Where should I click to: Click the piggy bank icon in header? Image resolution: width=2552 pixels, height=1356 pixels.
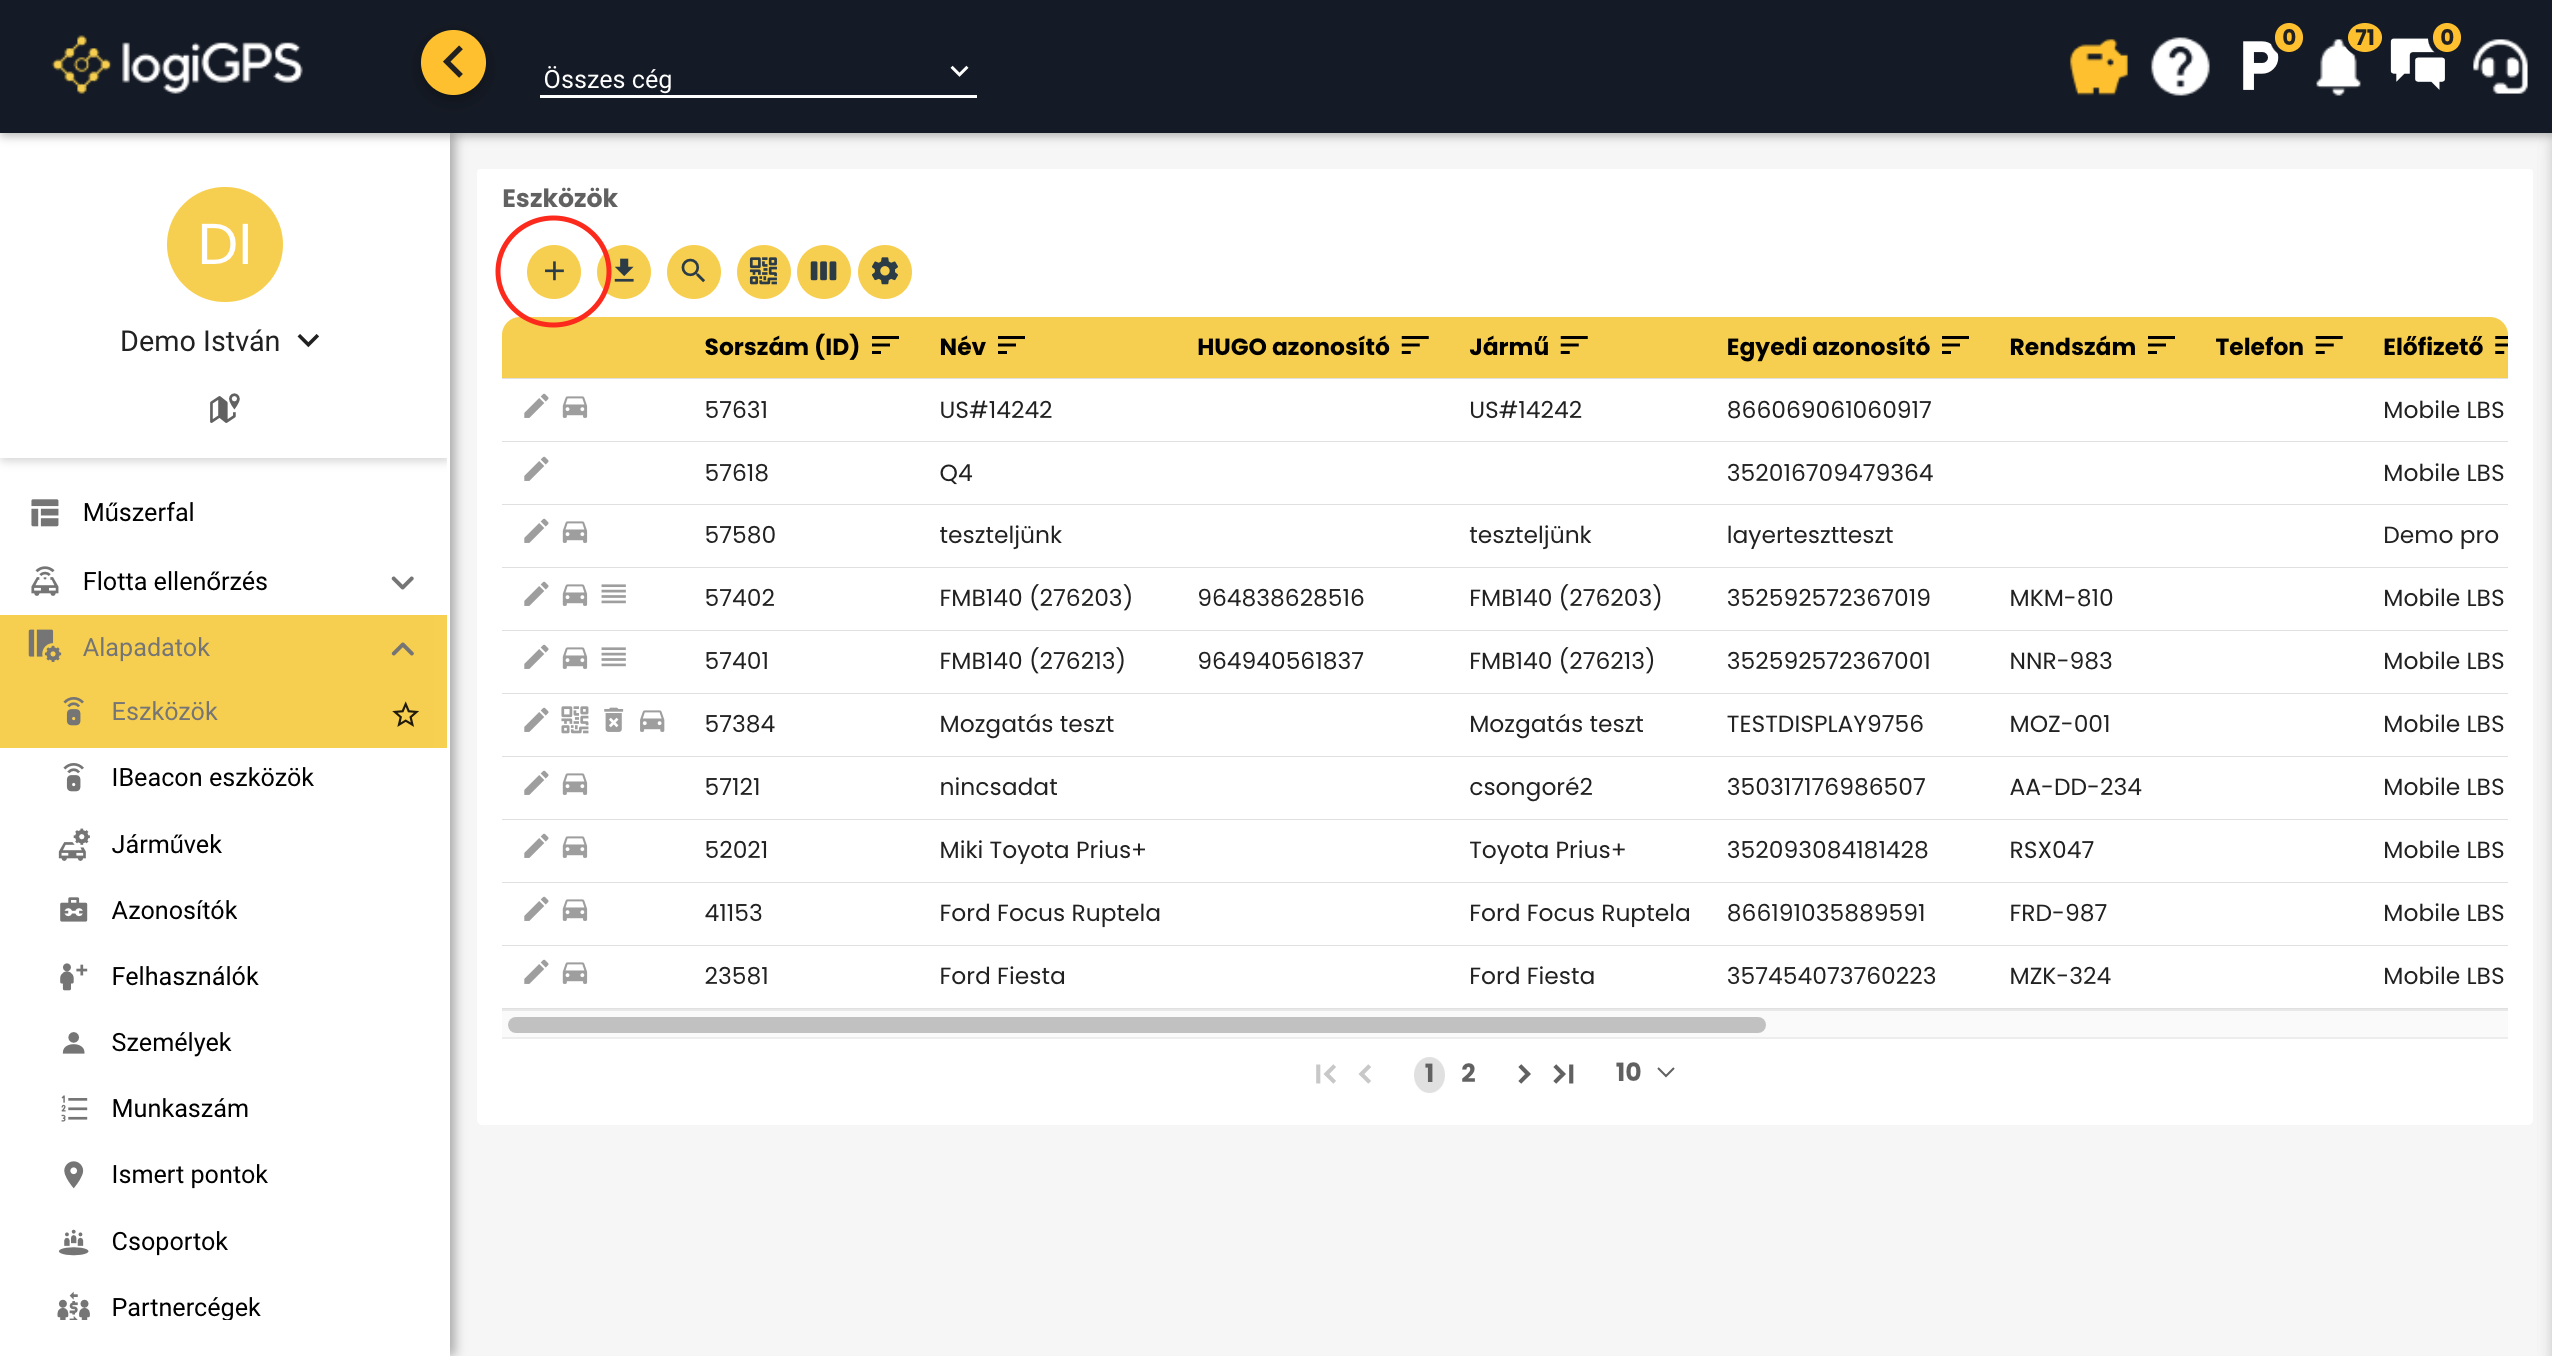[2098, 67]
